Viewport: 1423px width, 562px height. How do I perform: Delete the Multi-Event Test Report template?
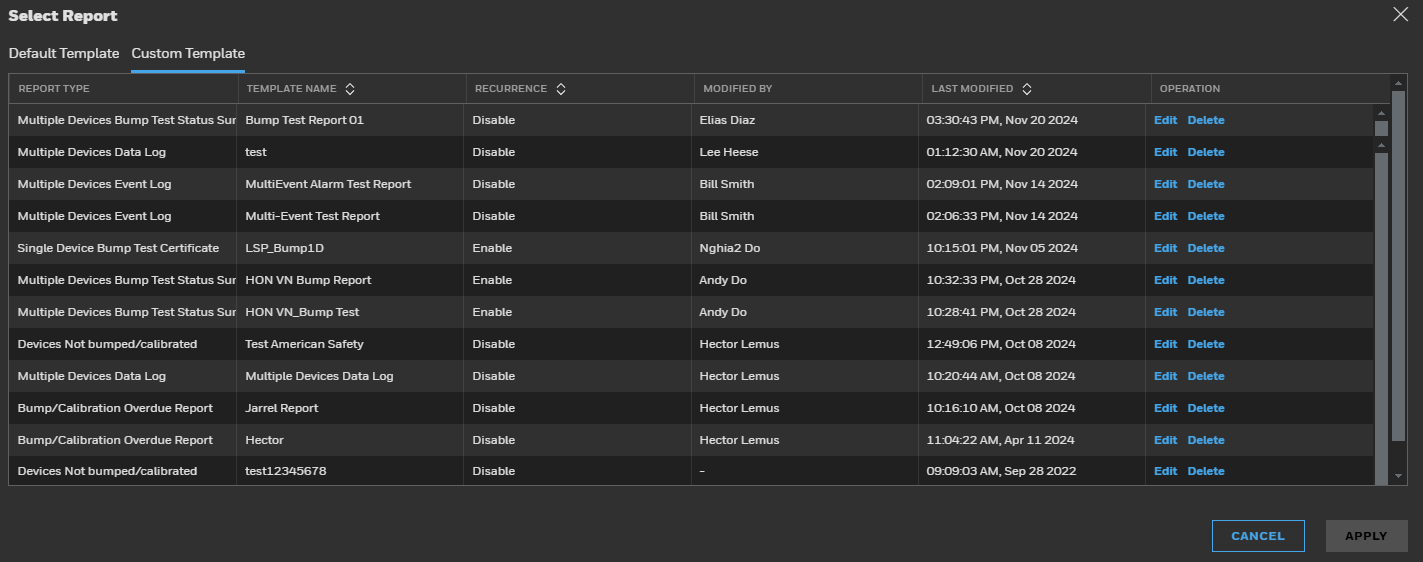[x=1206, y=216]
